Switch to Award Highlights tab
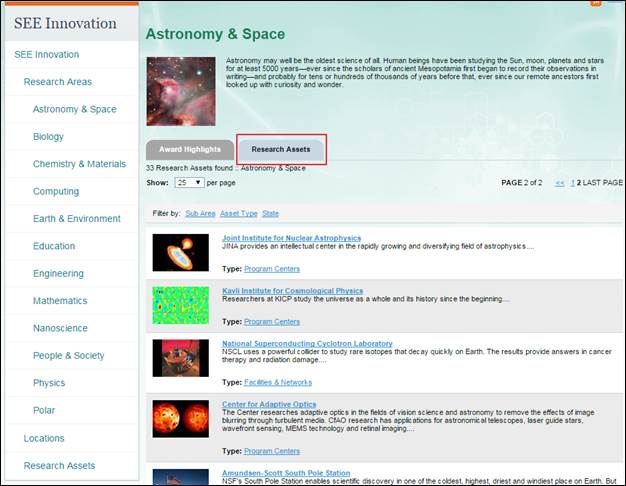626x486 pixels. [x=190, y=149]
